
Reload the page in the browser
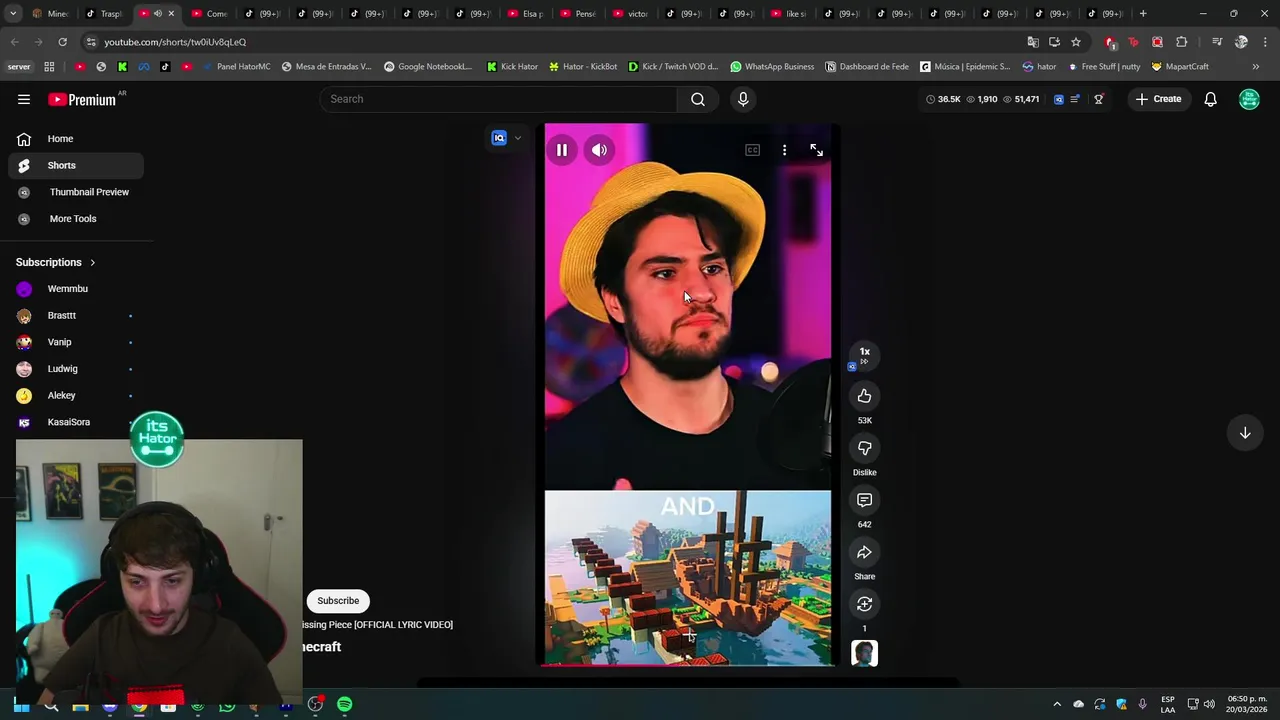[62, 42]
